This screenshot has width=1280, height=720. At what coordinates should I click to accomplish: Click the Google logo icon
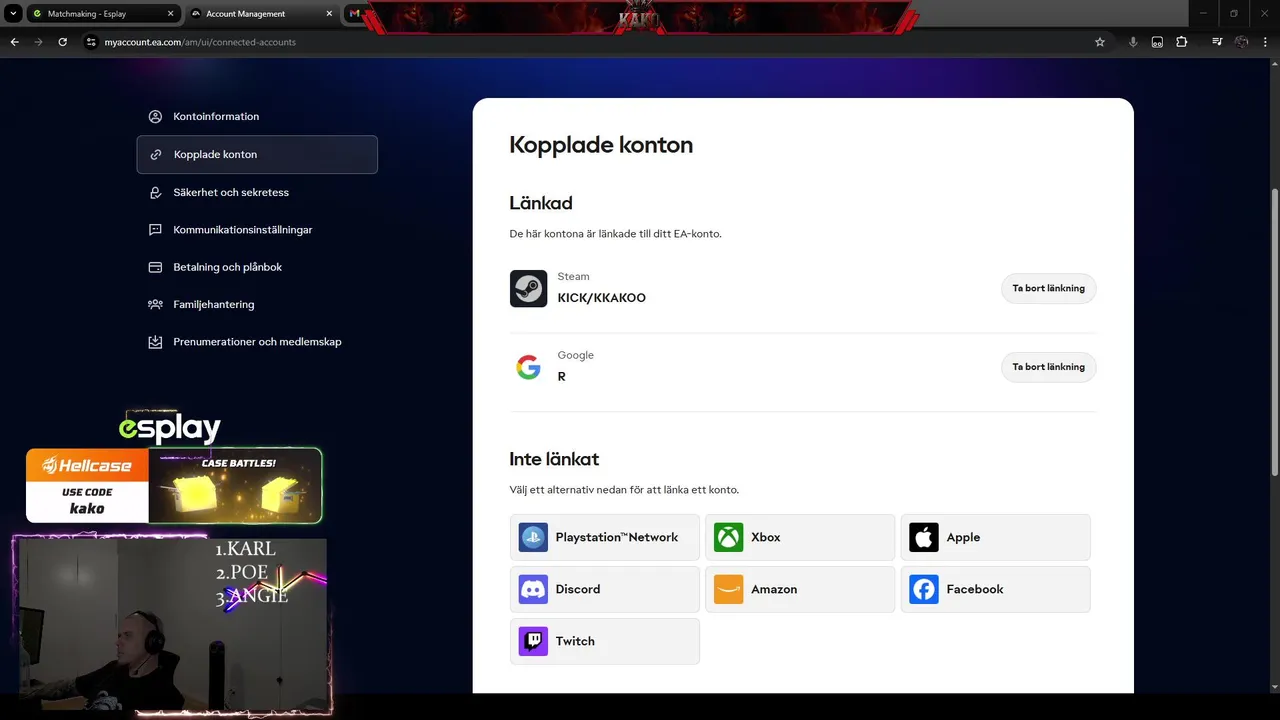[x=528, y=367]
